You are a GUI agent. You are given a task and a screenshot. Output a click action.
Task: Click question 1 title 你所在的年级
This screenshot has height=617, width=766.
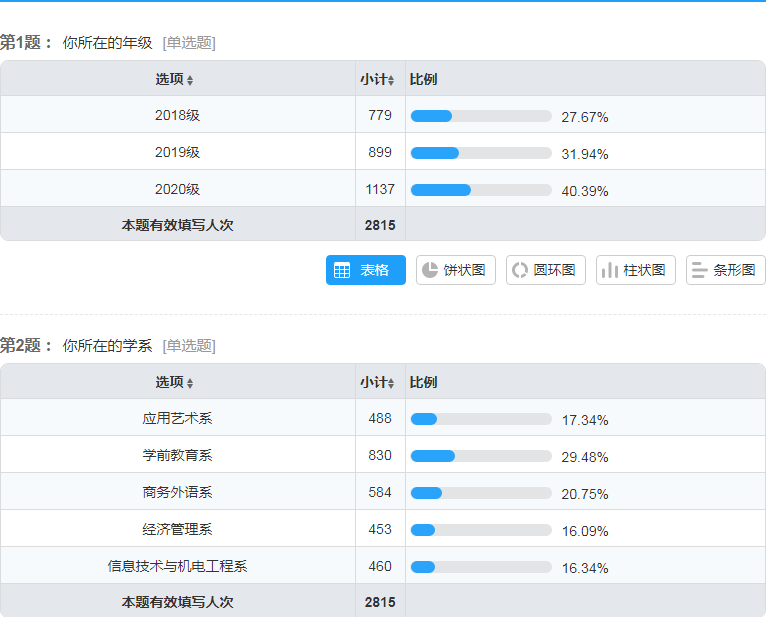[x=107, y=43]
